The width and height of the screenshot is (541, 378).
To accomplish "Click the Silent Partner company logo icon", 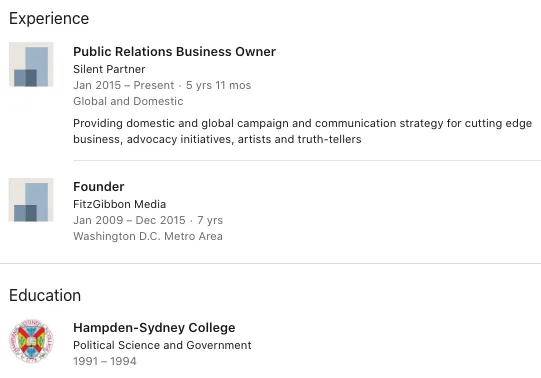I will click(x=31, y=64).
